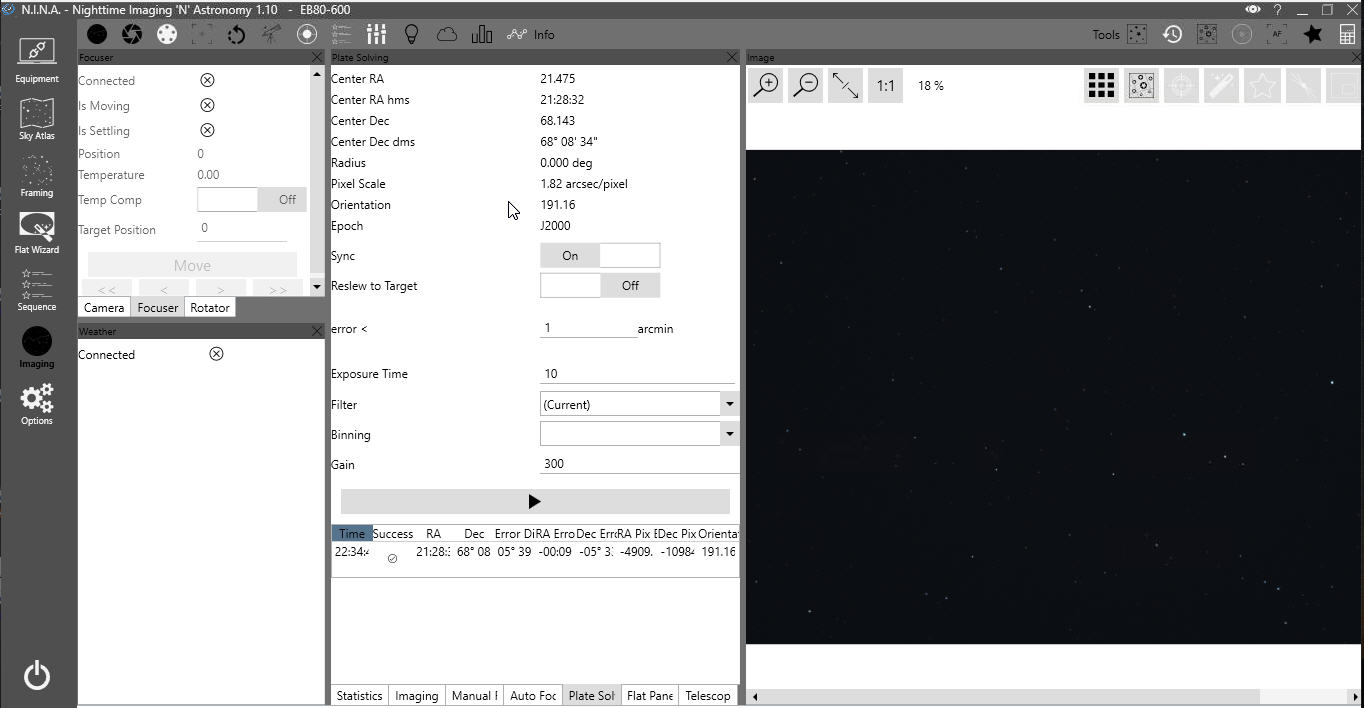Screen dimensions: 1364x708
Task: Open image history from Tools bar
Action: coord(1172,34)
